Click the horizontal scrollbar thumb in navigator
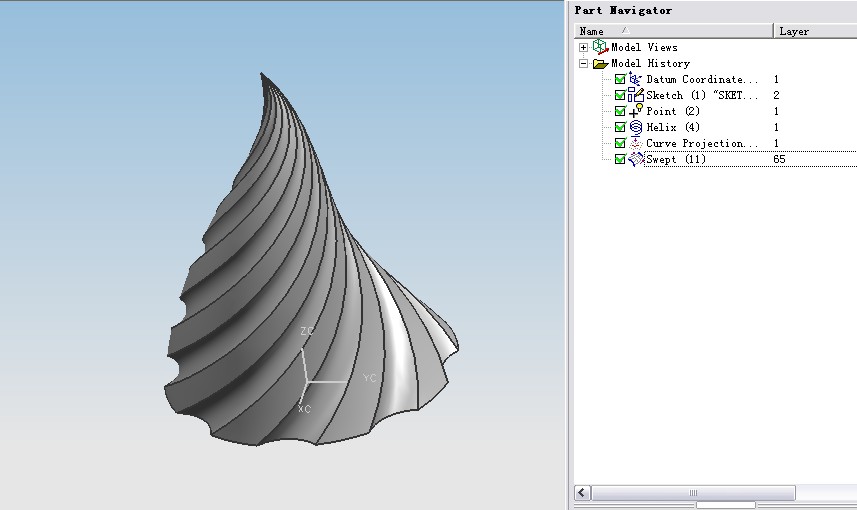Image resolution: width=857 pixels, height=510 pixels. (x=693, y=493)
